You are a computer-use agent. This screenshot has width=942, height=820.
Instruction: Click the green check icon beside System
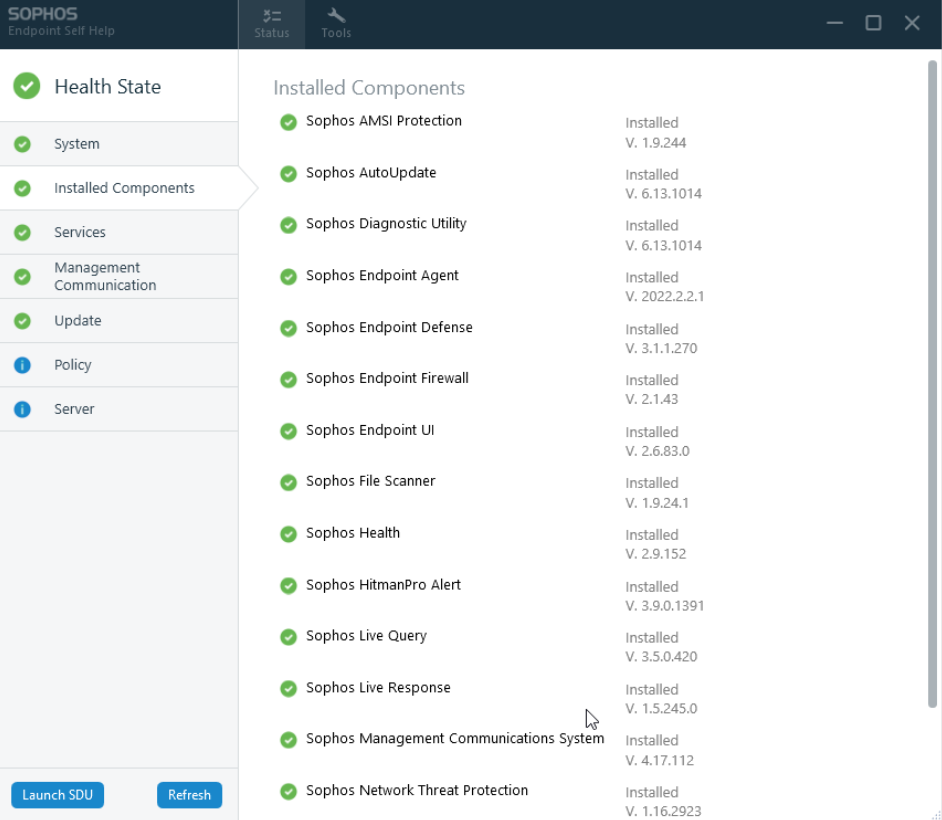click(22, 144)
